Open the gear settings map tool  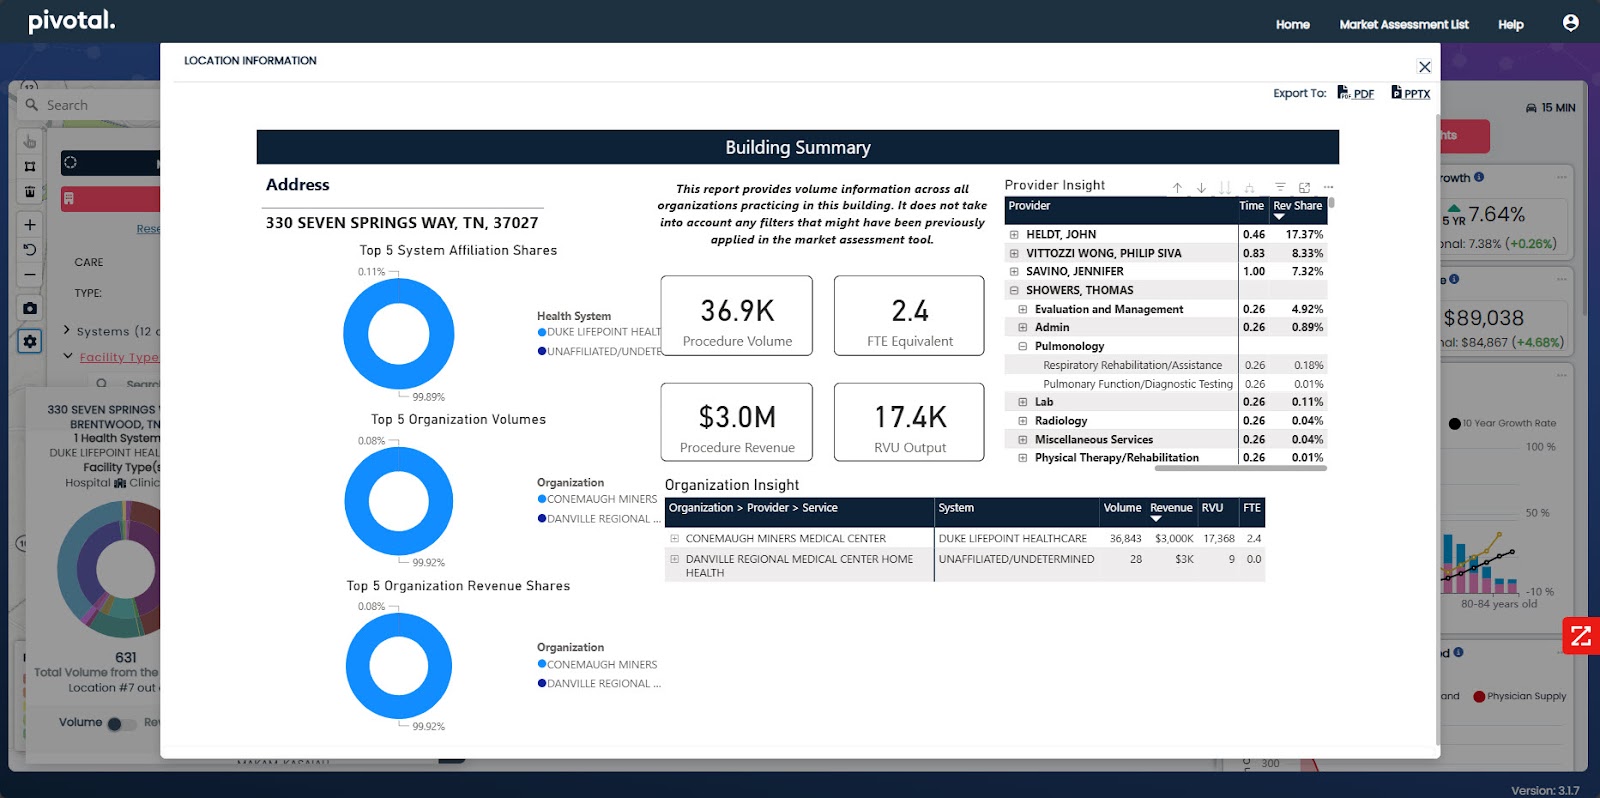(30, 341)
